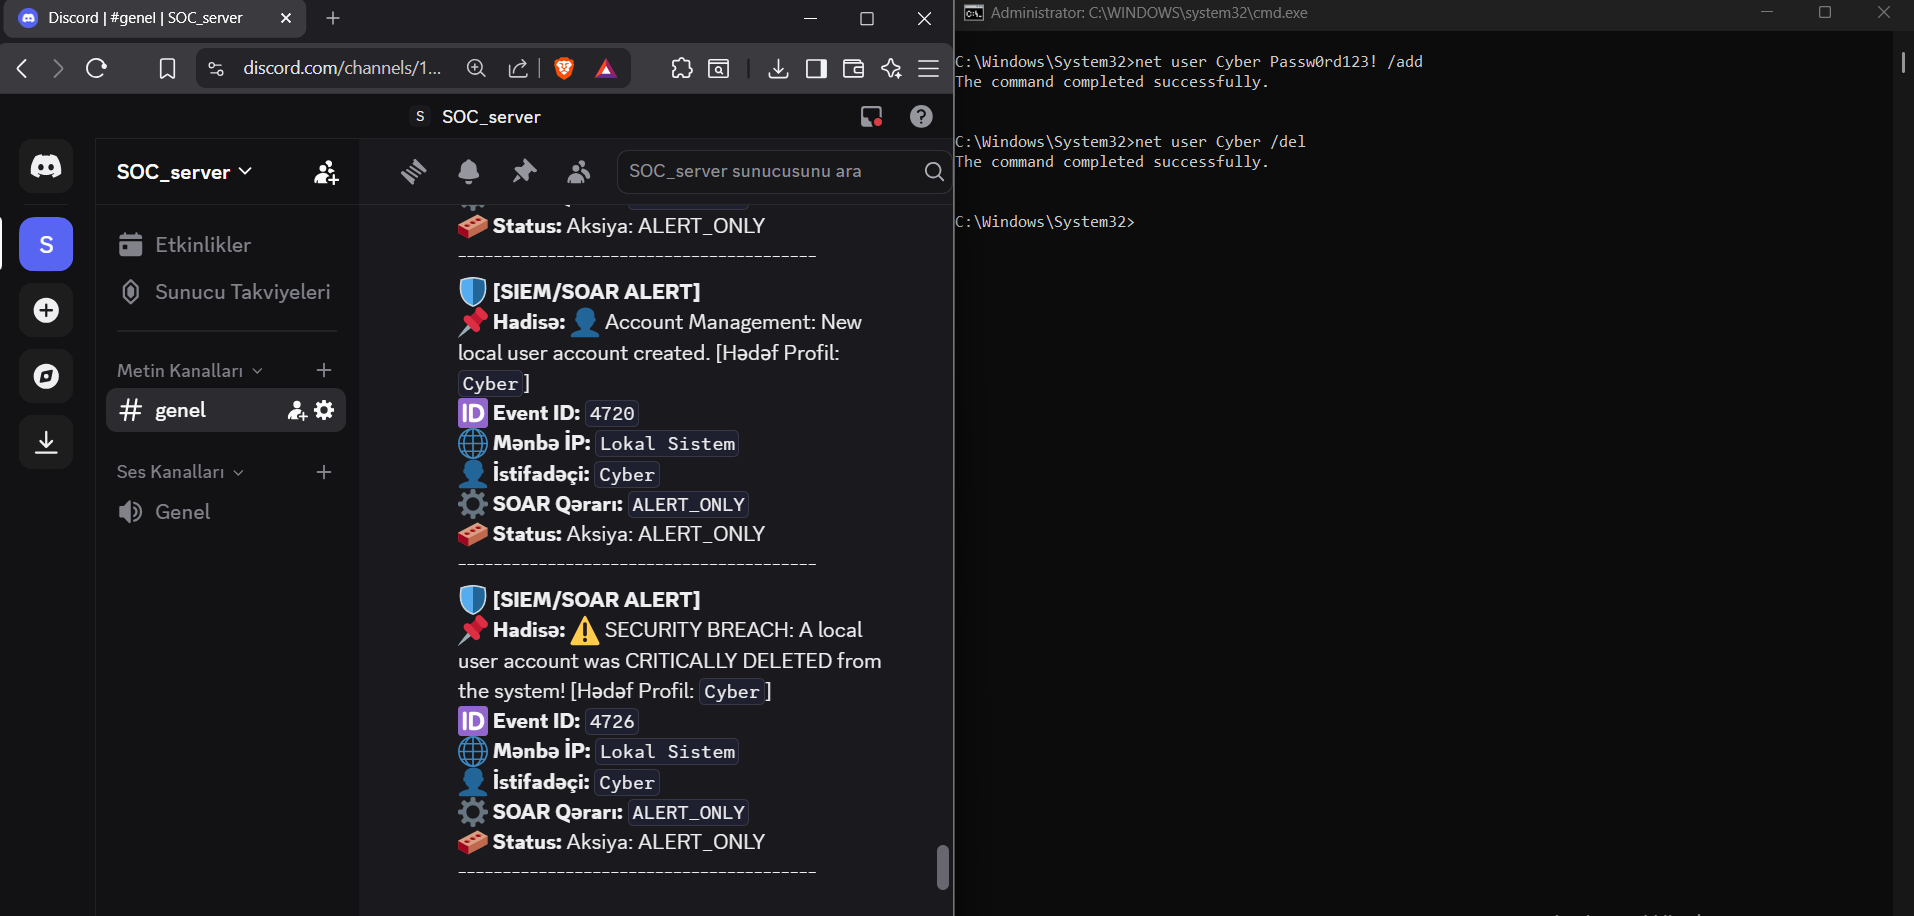Open Etkinlikler events item
The image size is (1914, 916).
tap(226, 245)
